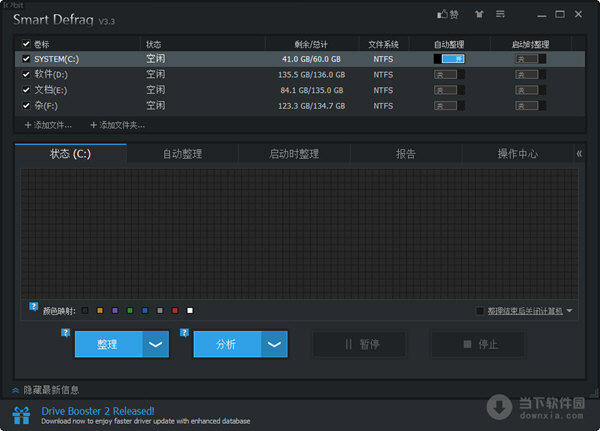Click the 暂停 pause button
This screenshot has width=600, height=431.
click(359, 344)
